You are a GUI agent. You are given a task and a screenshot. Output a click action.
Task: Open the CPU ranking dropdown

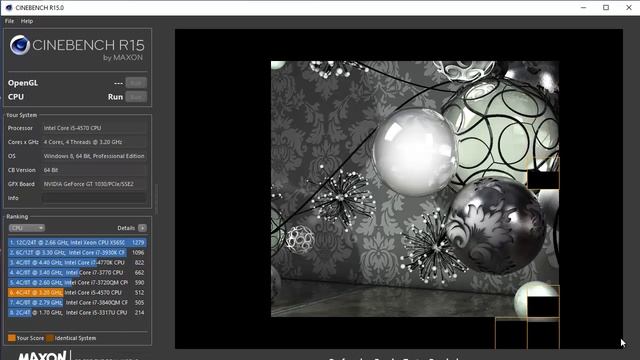tap(27, 228)
